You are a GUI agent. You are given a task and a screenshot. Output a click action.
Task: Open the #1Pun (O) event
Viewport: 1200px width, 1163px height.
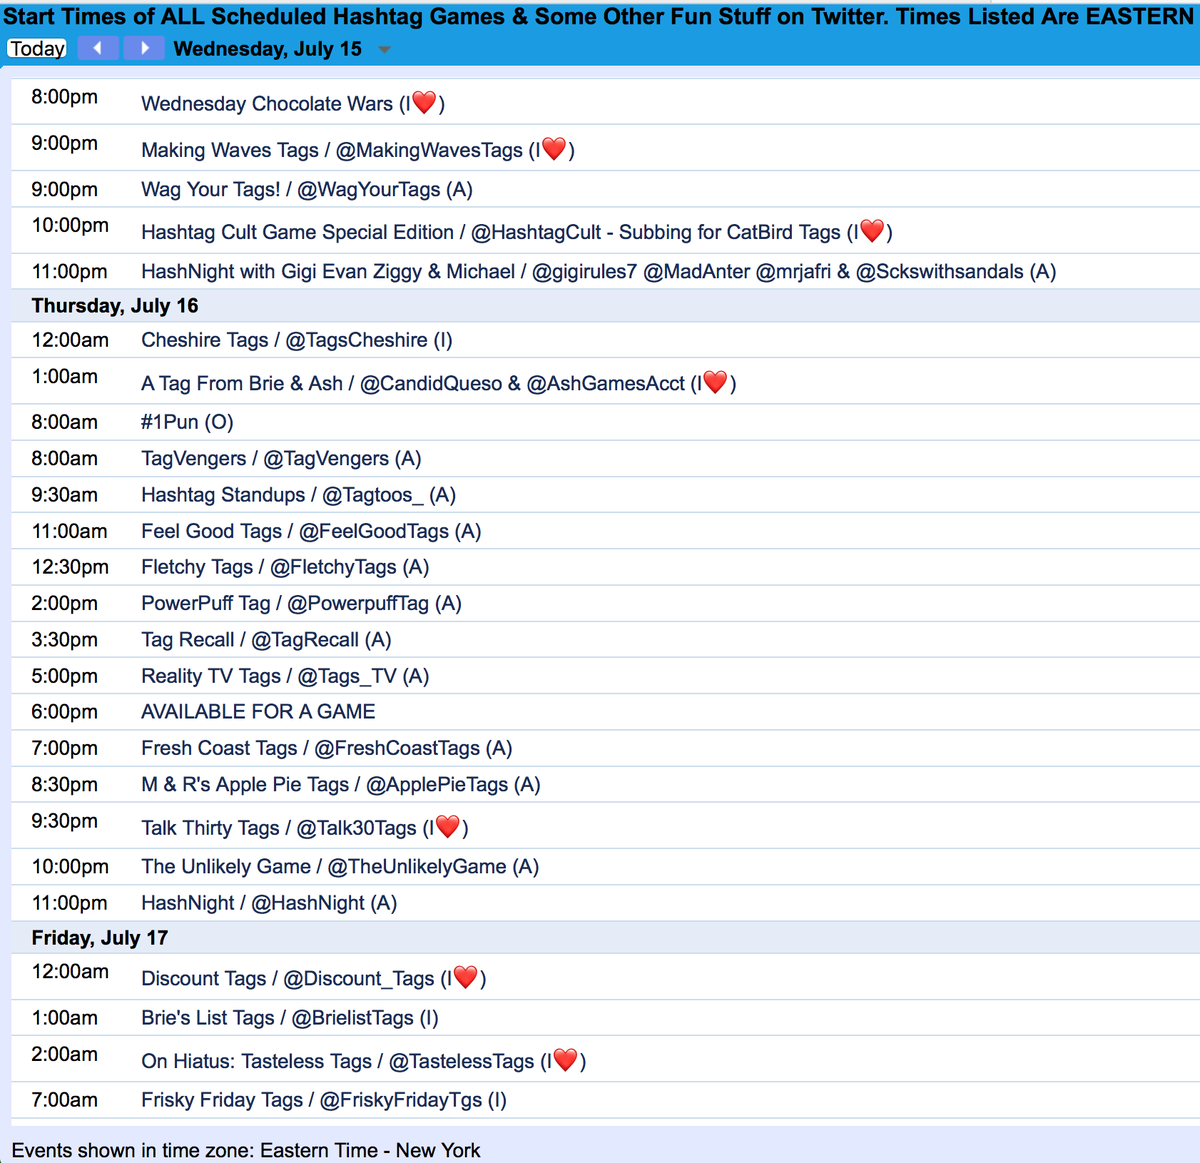point(187,422)
